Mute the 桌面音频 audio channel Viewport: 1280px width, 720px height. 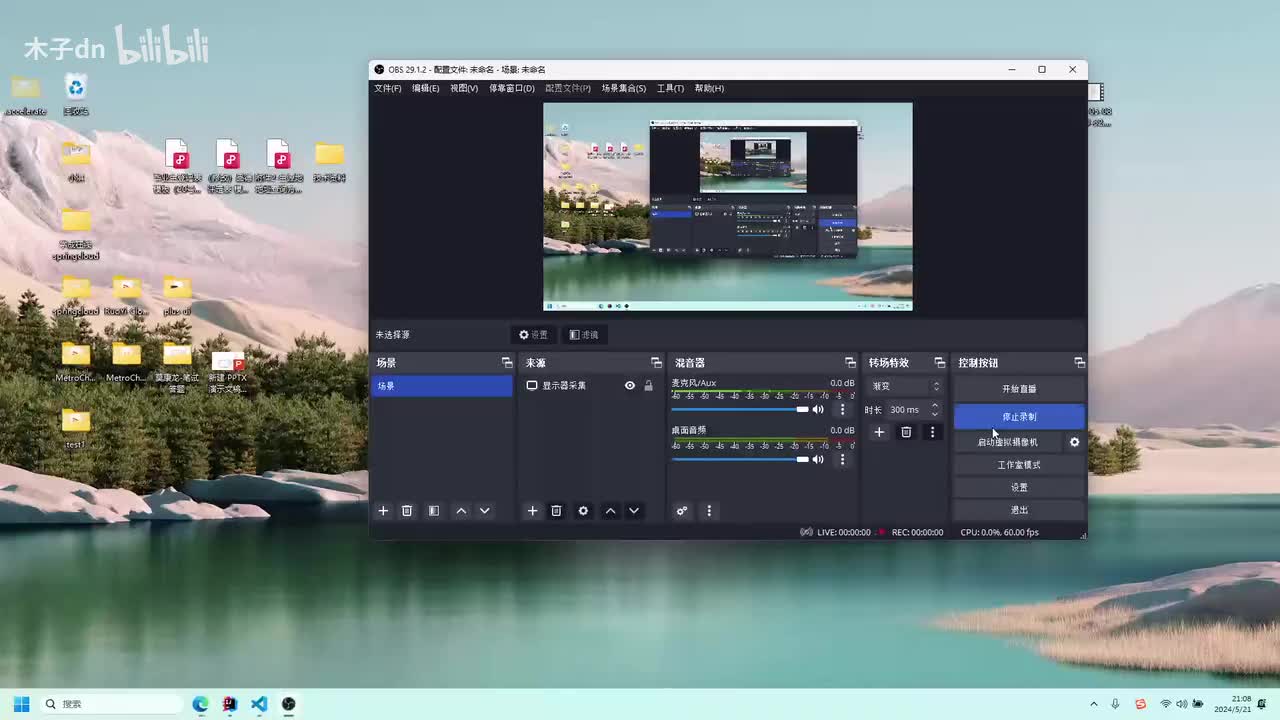pos(818,459)
